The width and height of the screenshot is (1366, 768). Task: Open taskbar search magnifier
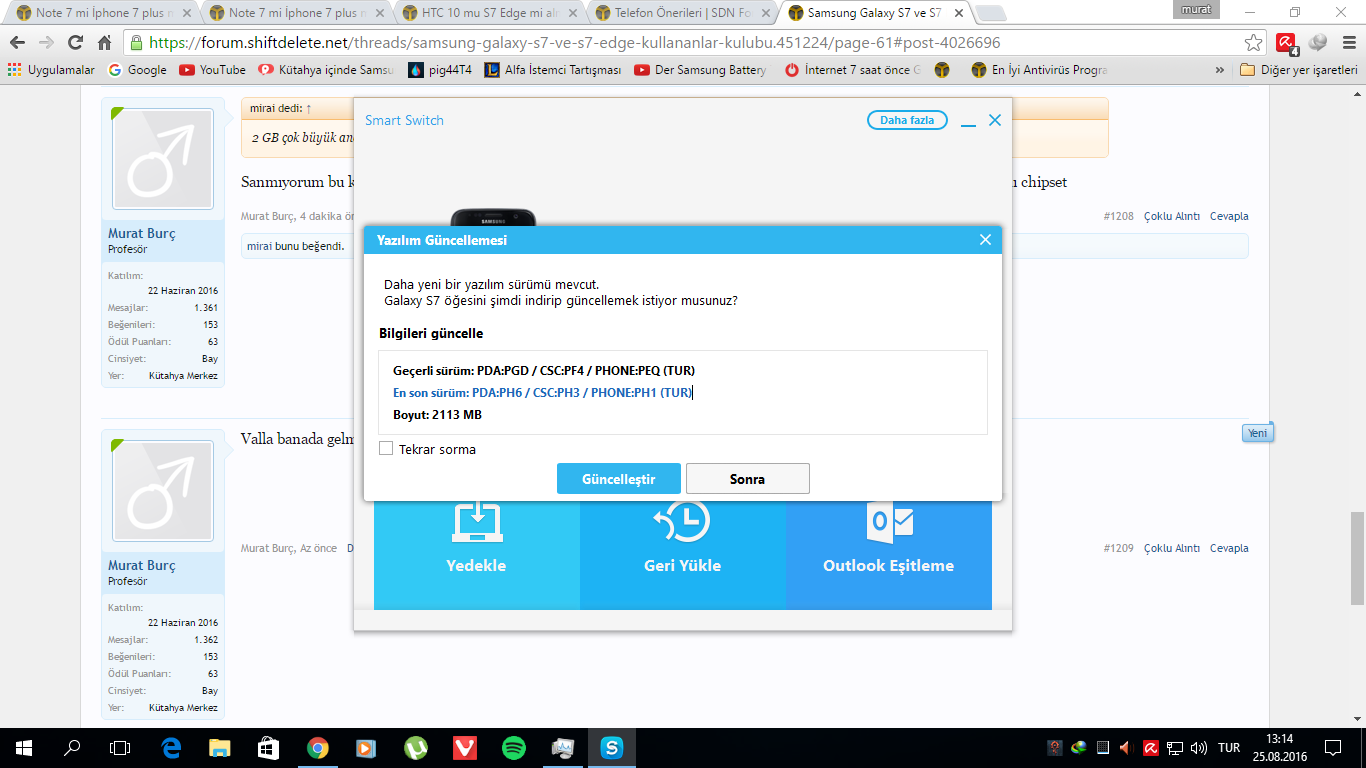click(72, 747)
